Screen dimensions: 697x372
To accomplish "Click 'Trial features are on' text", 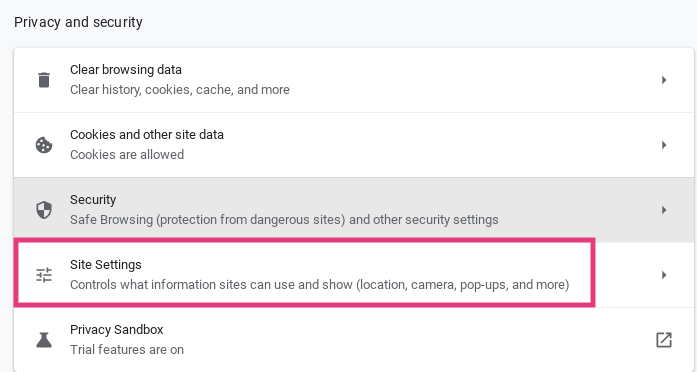I will coord(127,350).
